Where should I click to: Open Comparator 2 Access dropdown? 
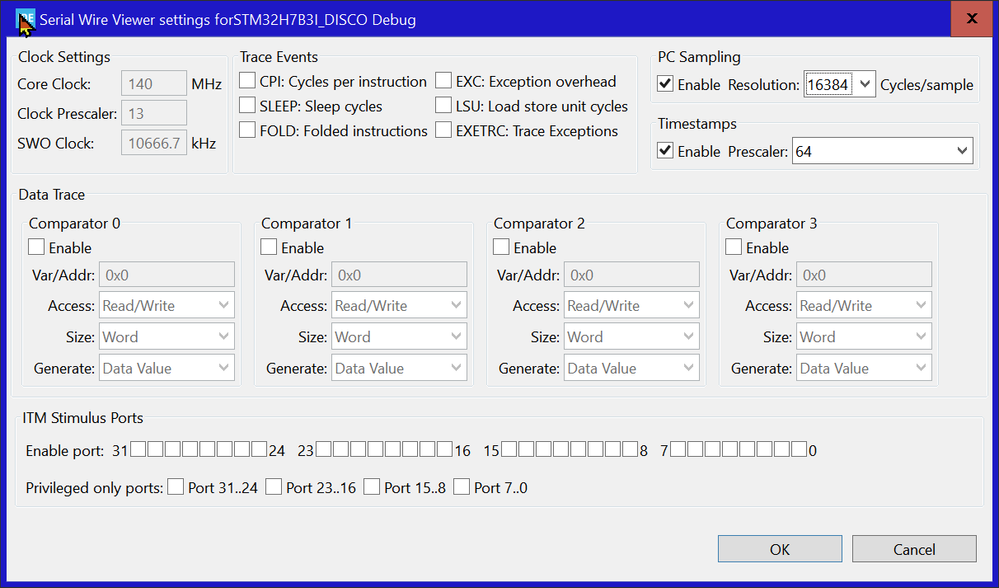[x=631, y=305]
